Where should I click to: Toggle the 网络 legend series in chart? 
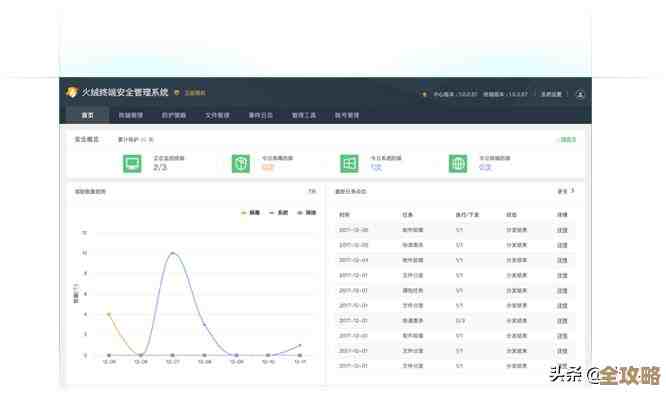pos(307,213)
